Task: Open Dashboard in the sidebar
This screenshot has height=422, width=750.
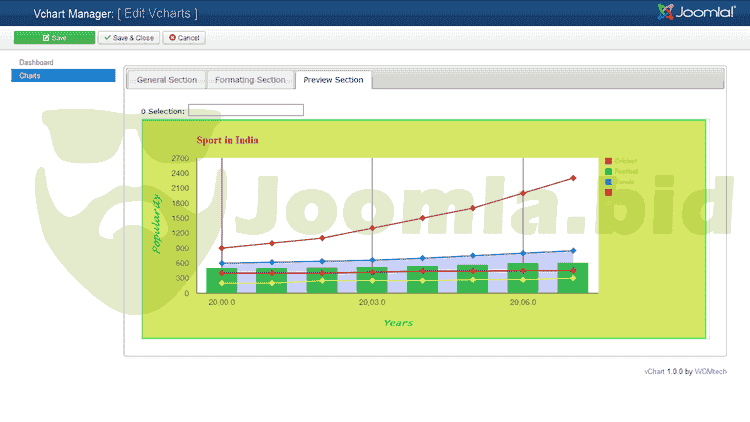Action: click(37, 63)
